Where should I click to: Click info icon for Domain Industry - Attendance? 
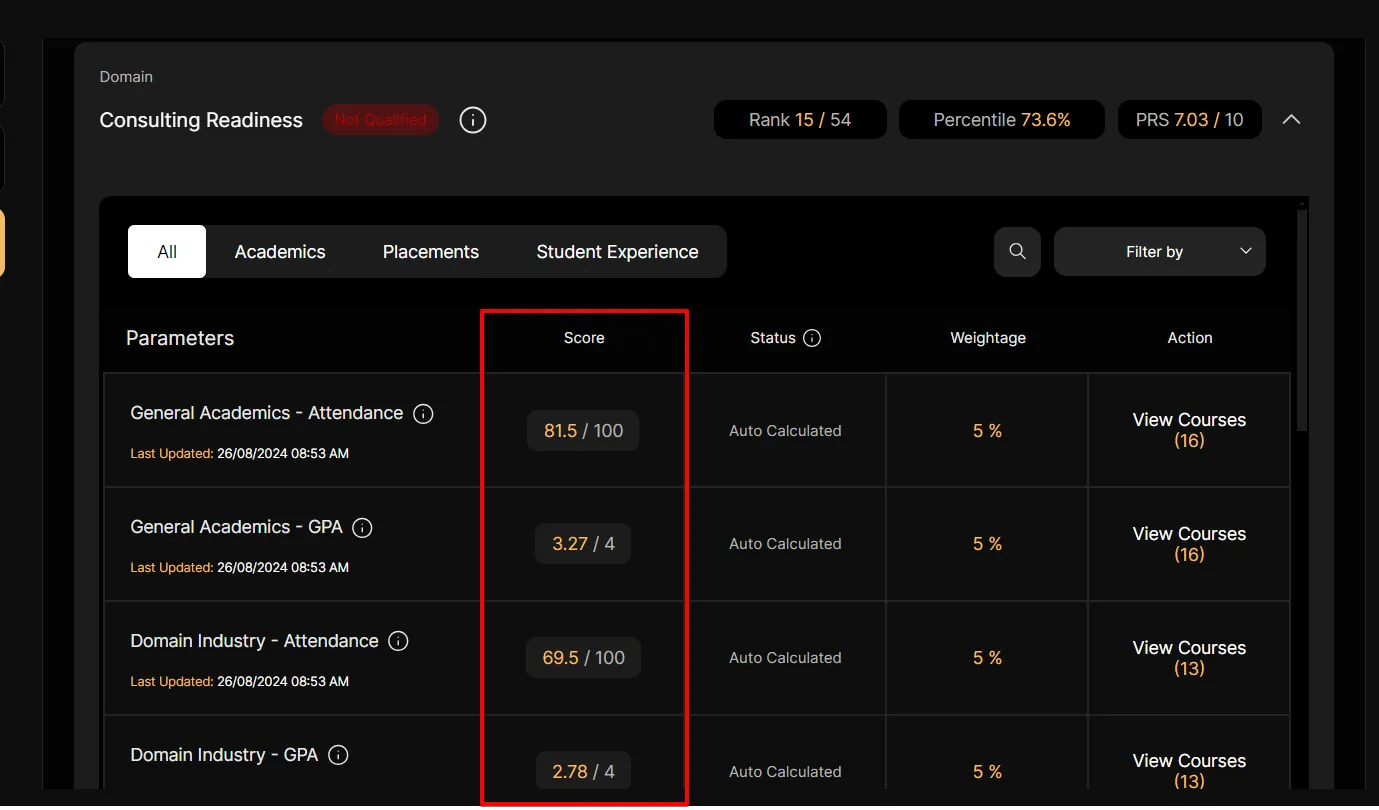[398, 642]
